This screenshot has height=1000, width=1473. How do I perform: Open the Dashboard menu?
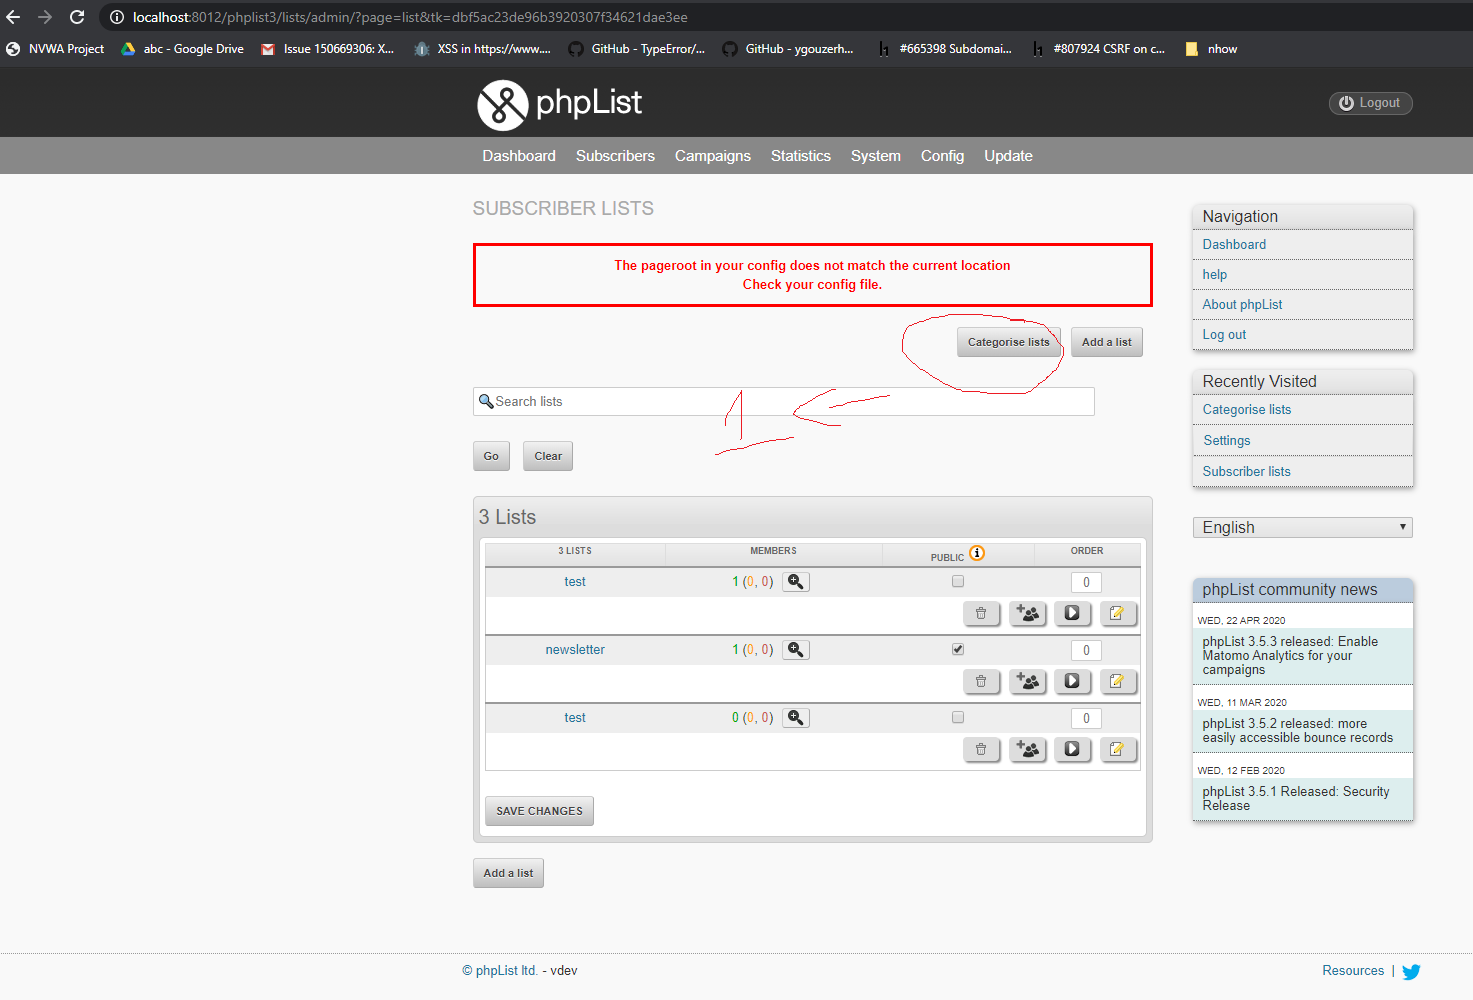(519, 156)
